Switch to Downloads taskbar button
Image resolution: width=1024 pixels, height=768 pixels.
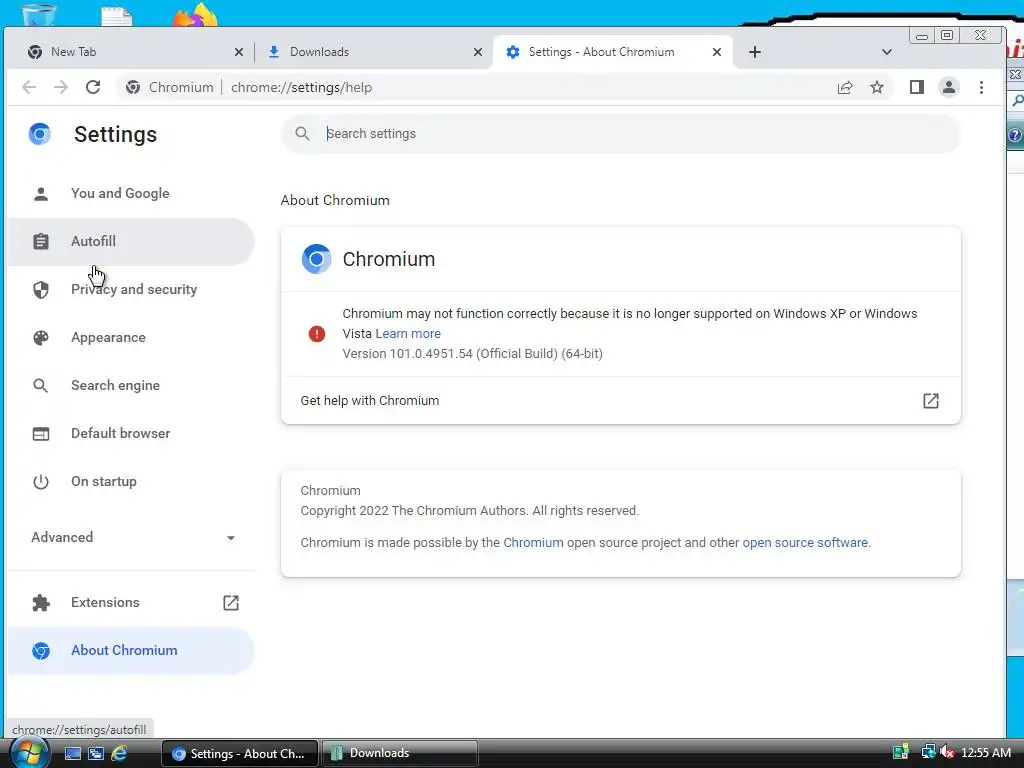click(x=400, y=754)
